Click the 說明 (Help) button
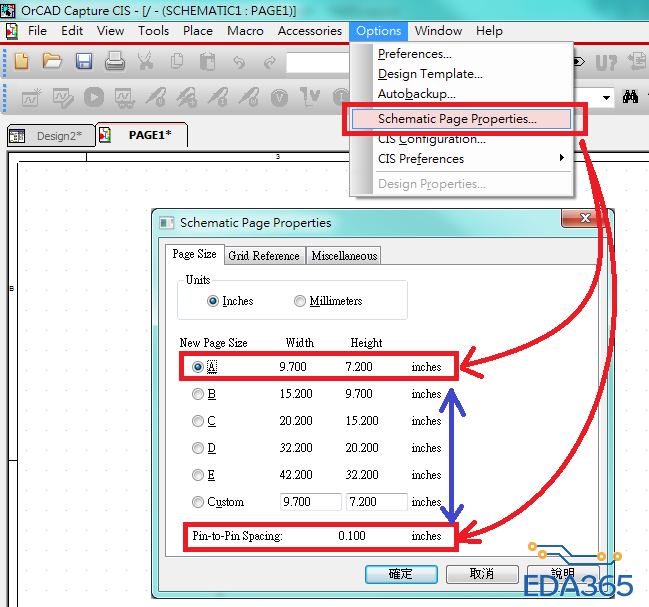Viewport: 649px width, 607px height. [563, 574]
